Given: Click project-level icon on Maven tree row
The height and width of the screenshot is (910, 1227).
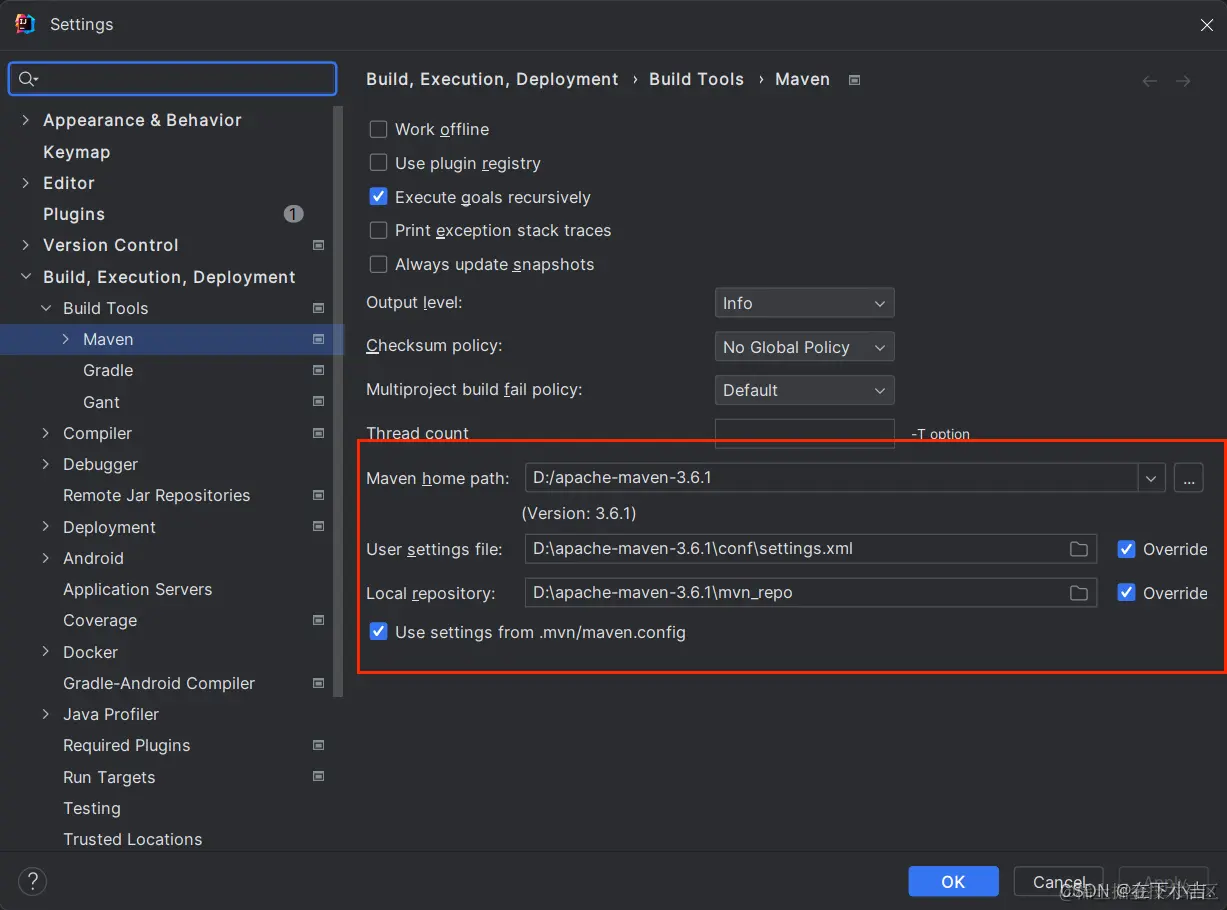Looking at the screenshot, I should tap(318, 339).
